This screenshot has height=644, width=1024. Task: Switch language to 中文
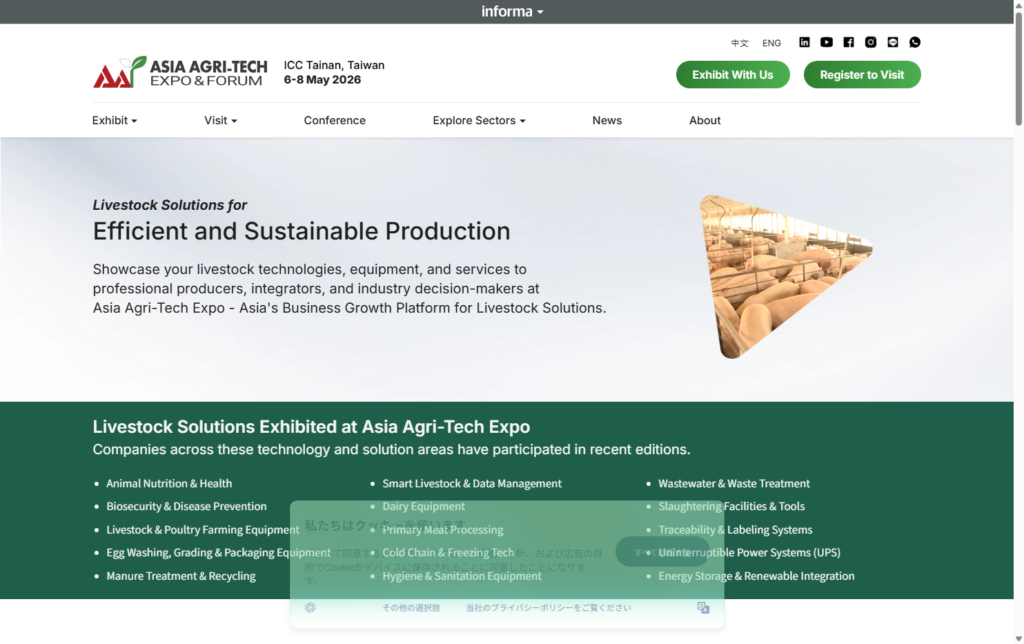point(739,43)
